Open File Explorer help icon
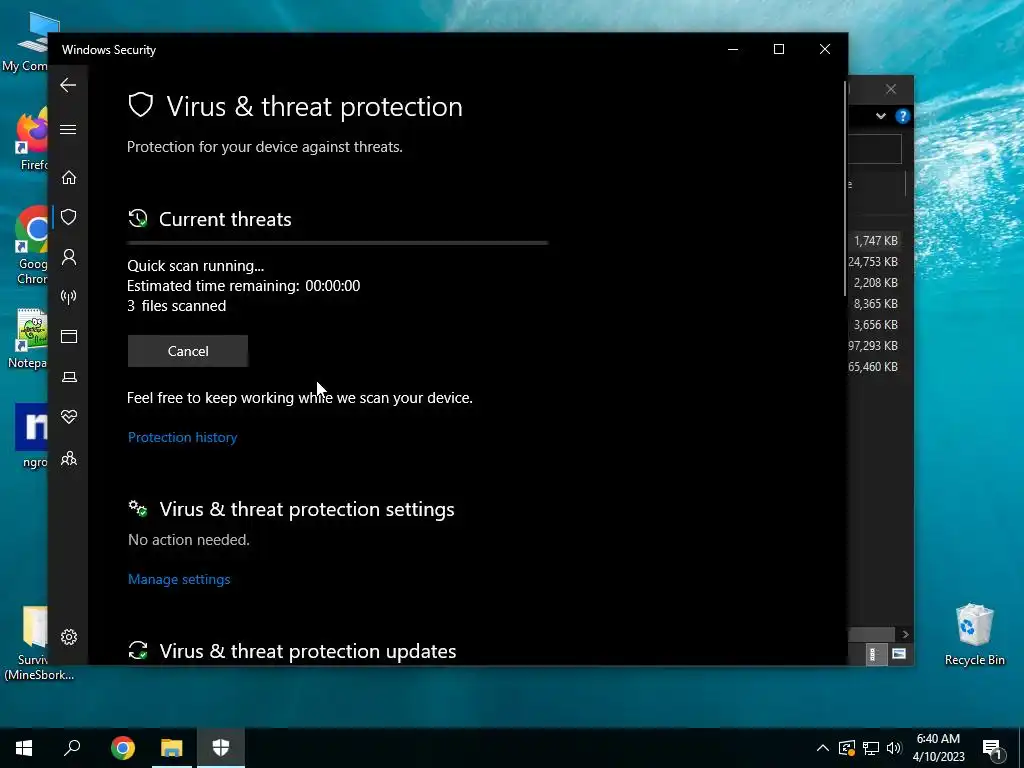1024x768 pixels. pyautogui.click(x=903, y=116)
